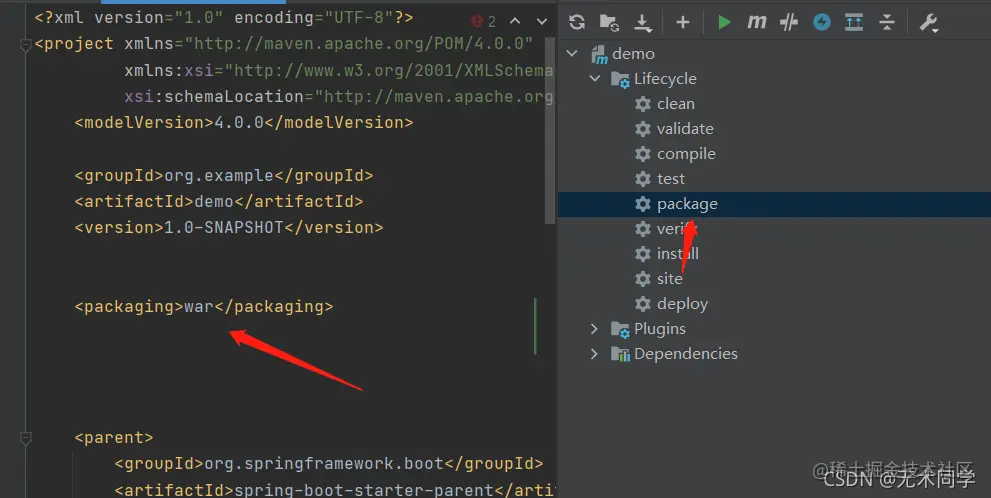This screenshot has height=498, width=991.
Task: Reload all Maven projects
Action: 576,23
